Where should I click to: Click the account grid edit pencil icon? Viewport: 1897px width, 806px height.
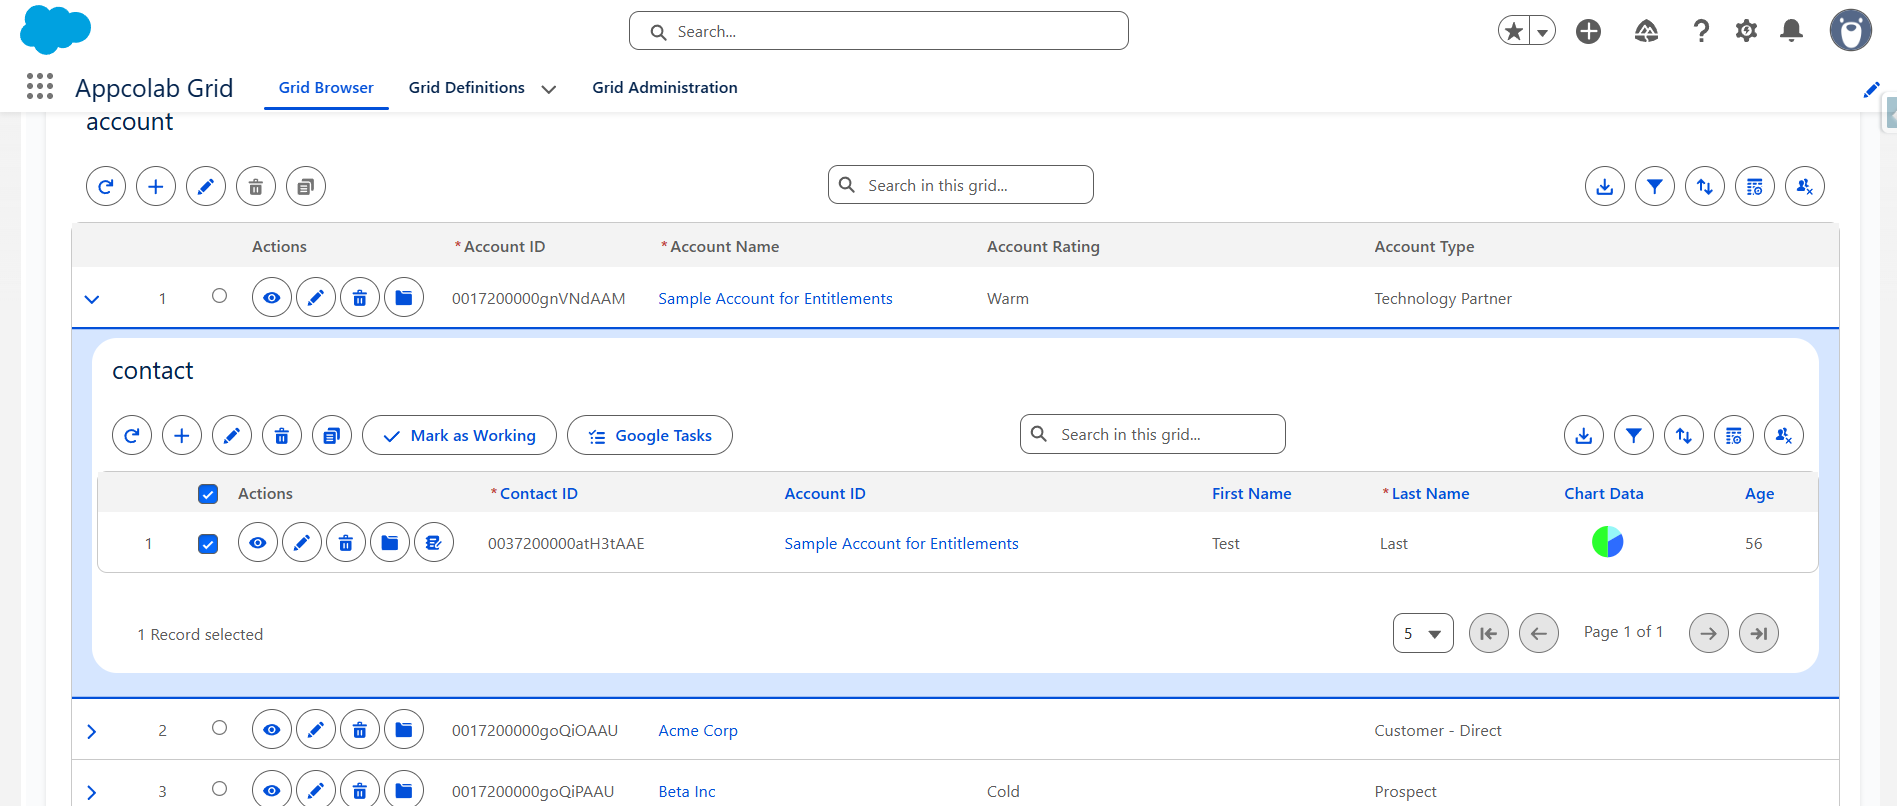pyautogui.click(x=206, y=186)
